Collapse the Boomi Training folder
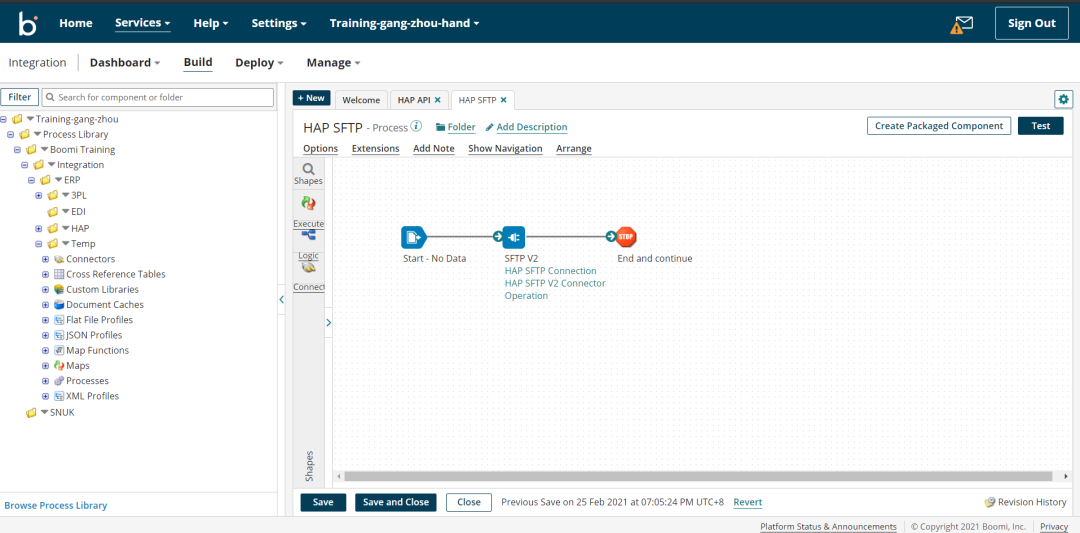Screen dimensions: 1080x533 pos(17,149)
